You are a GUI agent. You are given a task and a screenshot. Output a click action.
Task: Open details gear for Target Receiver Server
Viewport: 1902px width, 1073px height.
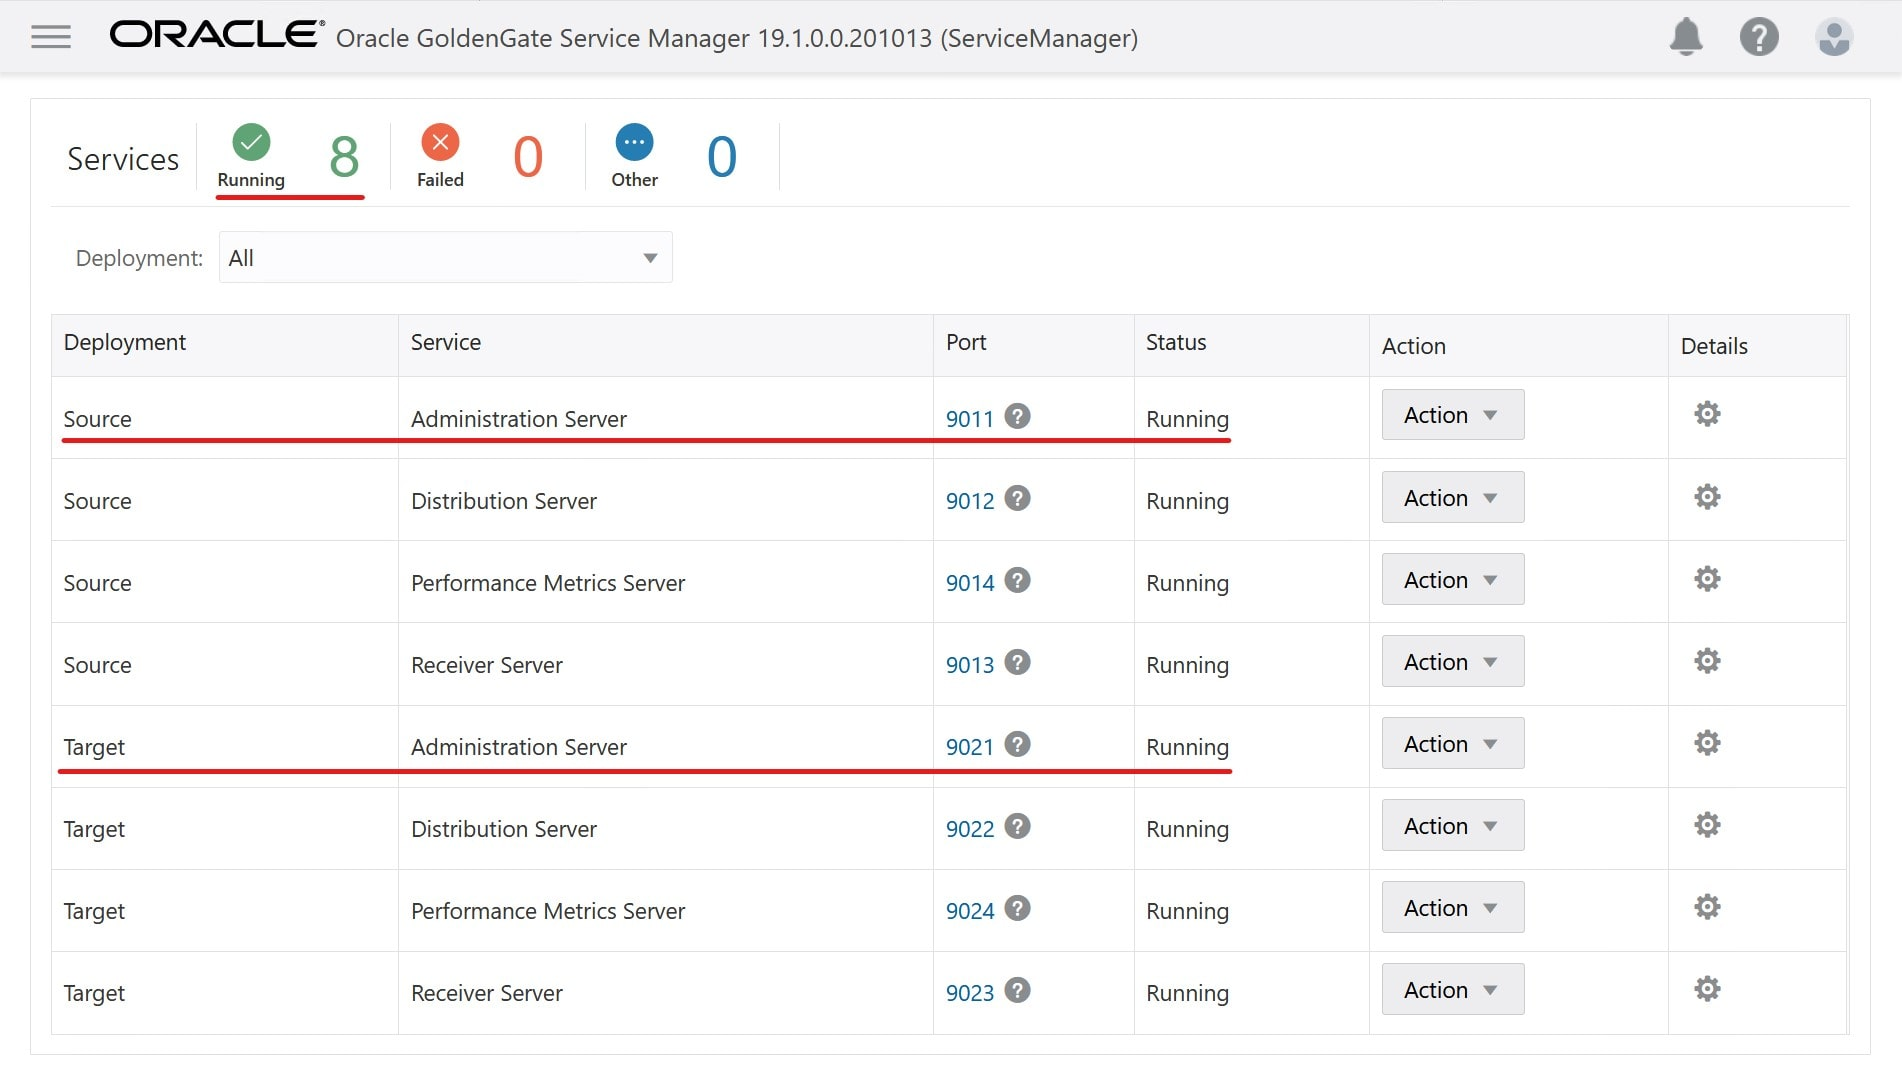[1707, 989]
